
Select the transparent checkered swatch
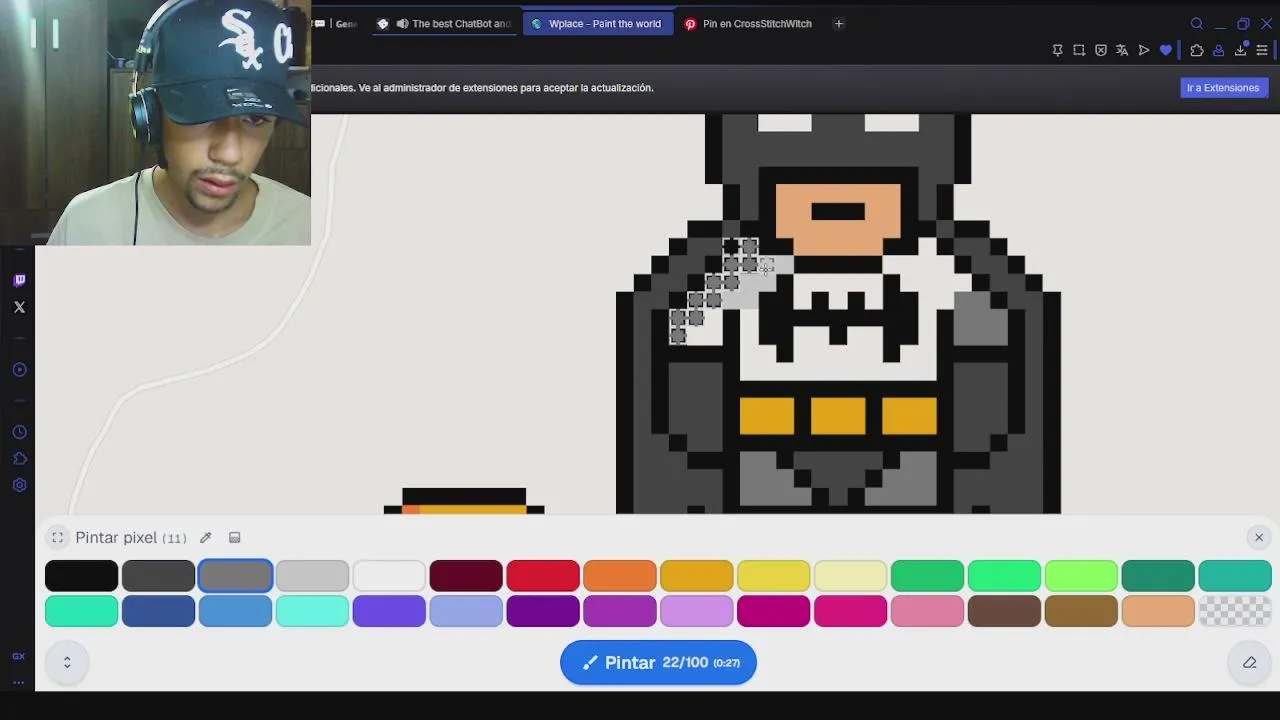click(x=1235, y=611)
